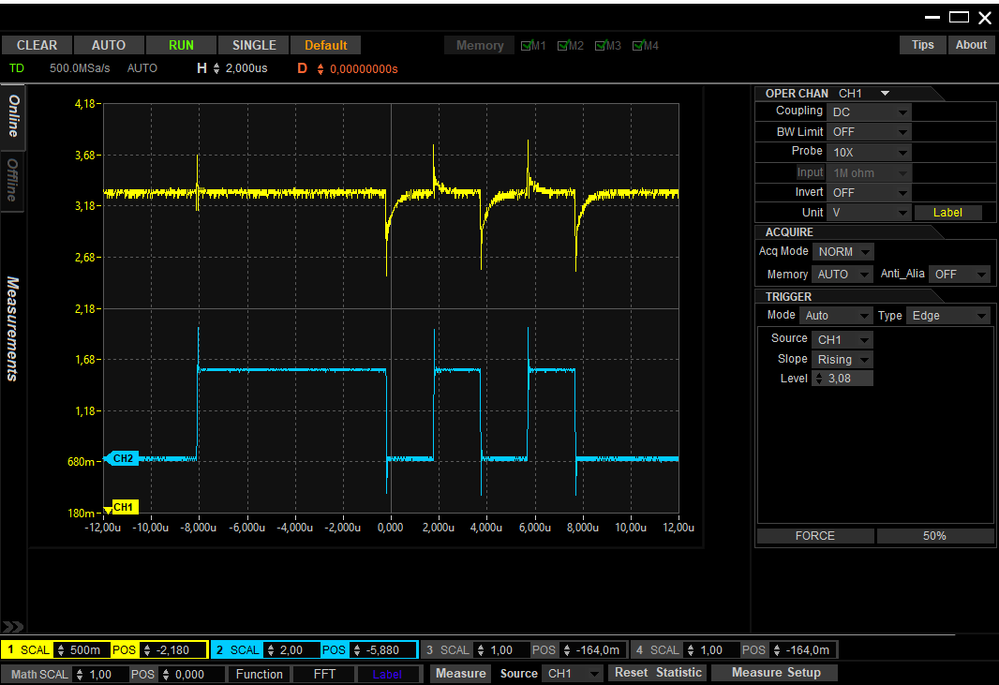Toggle channel 1 via yellow '1' button
Screen dimensions: 999x685
click(11, 650)
